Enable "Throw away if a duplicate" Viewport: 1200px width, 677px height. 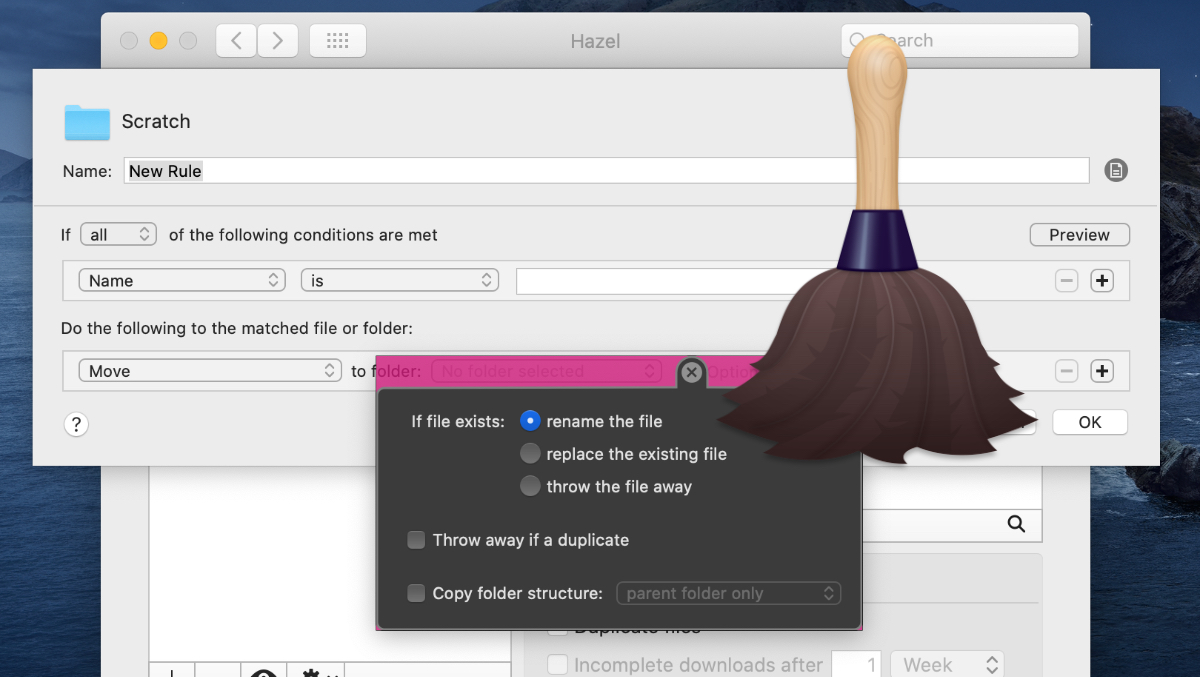[416, 540]
